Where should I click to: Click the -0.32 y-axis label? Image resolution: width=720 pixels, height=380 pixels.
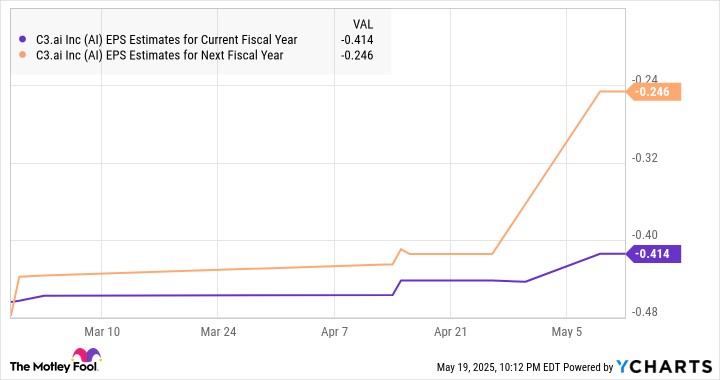pos(645,158)
